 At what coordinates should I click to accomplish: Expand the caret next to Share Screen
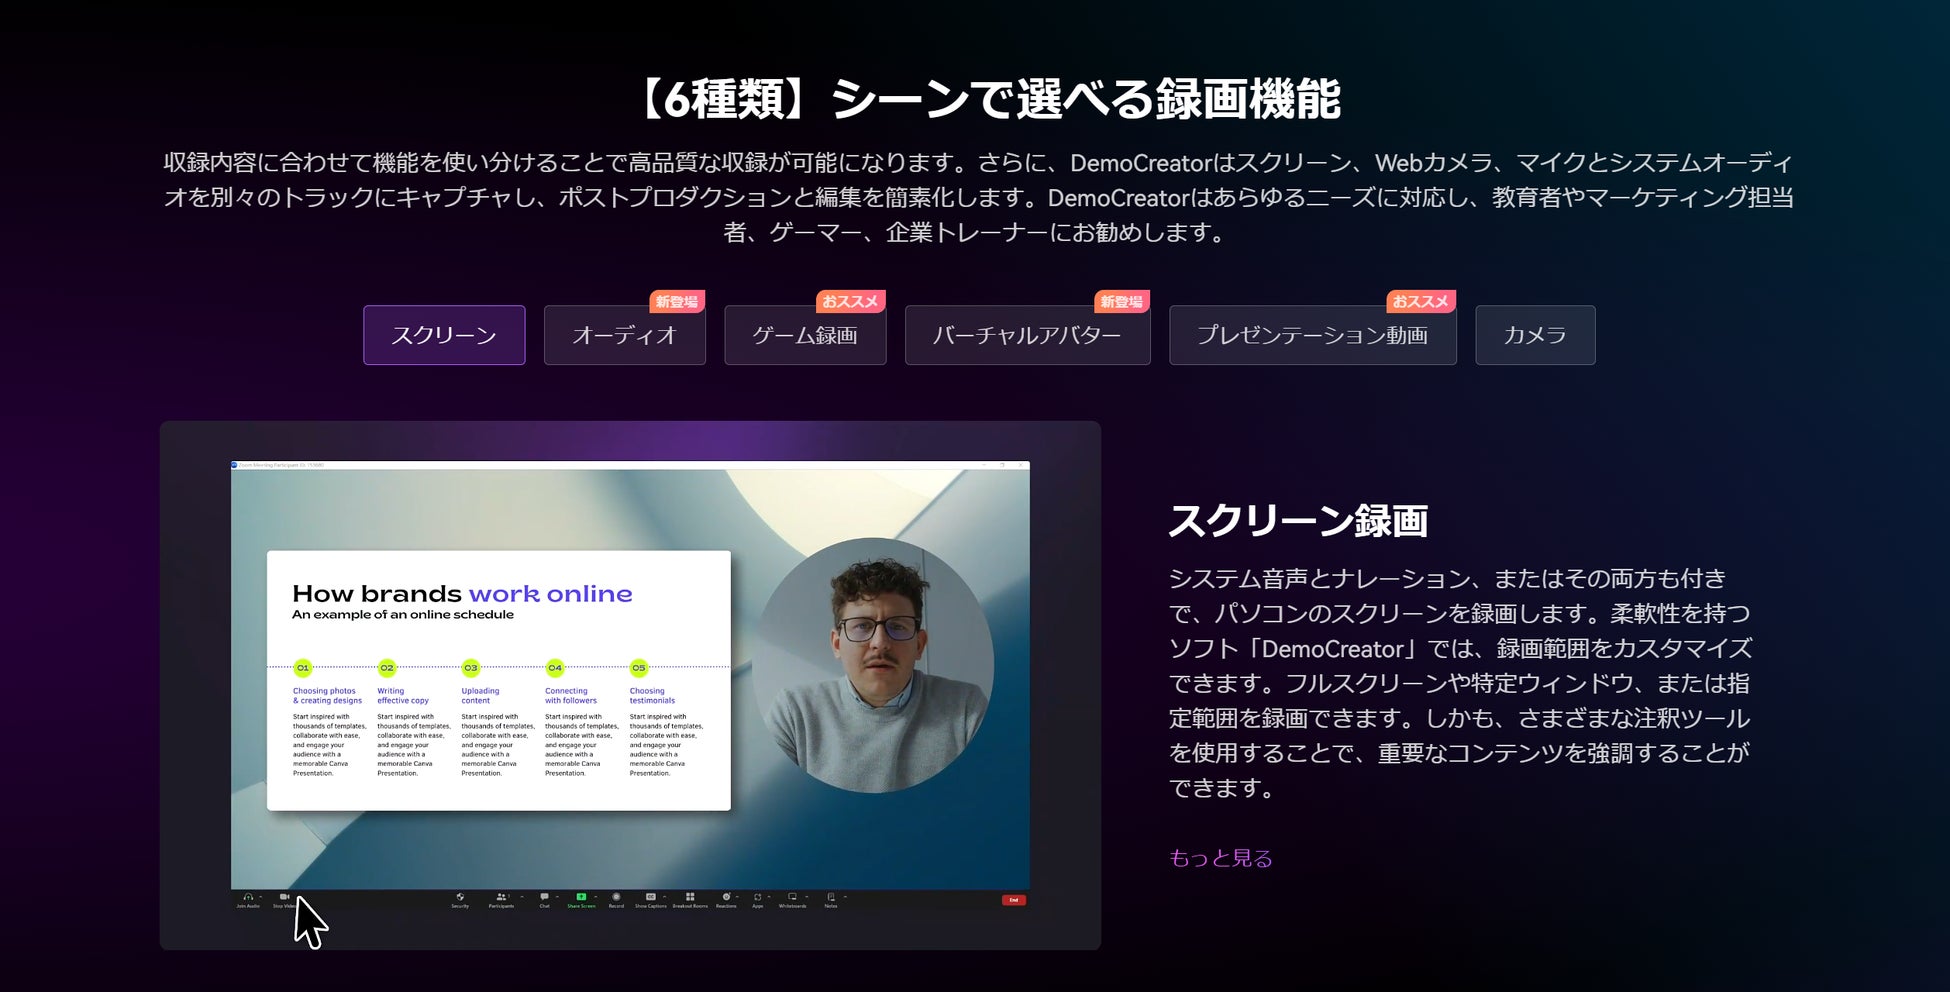click(596, 897)
